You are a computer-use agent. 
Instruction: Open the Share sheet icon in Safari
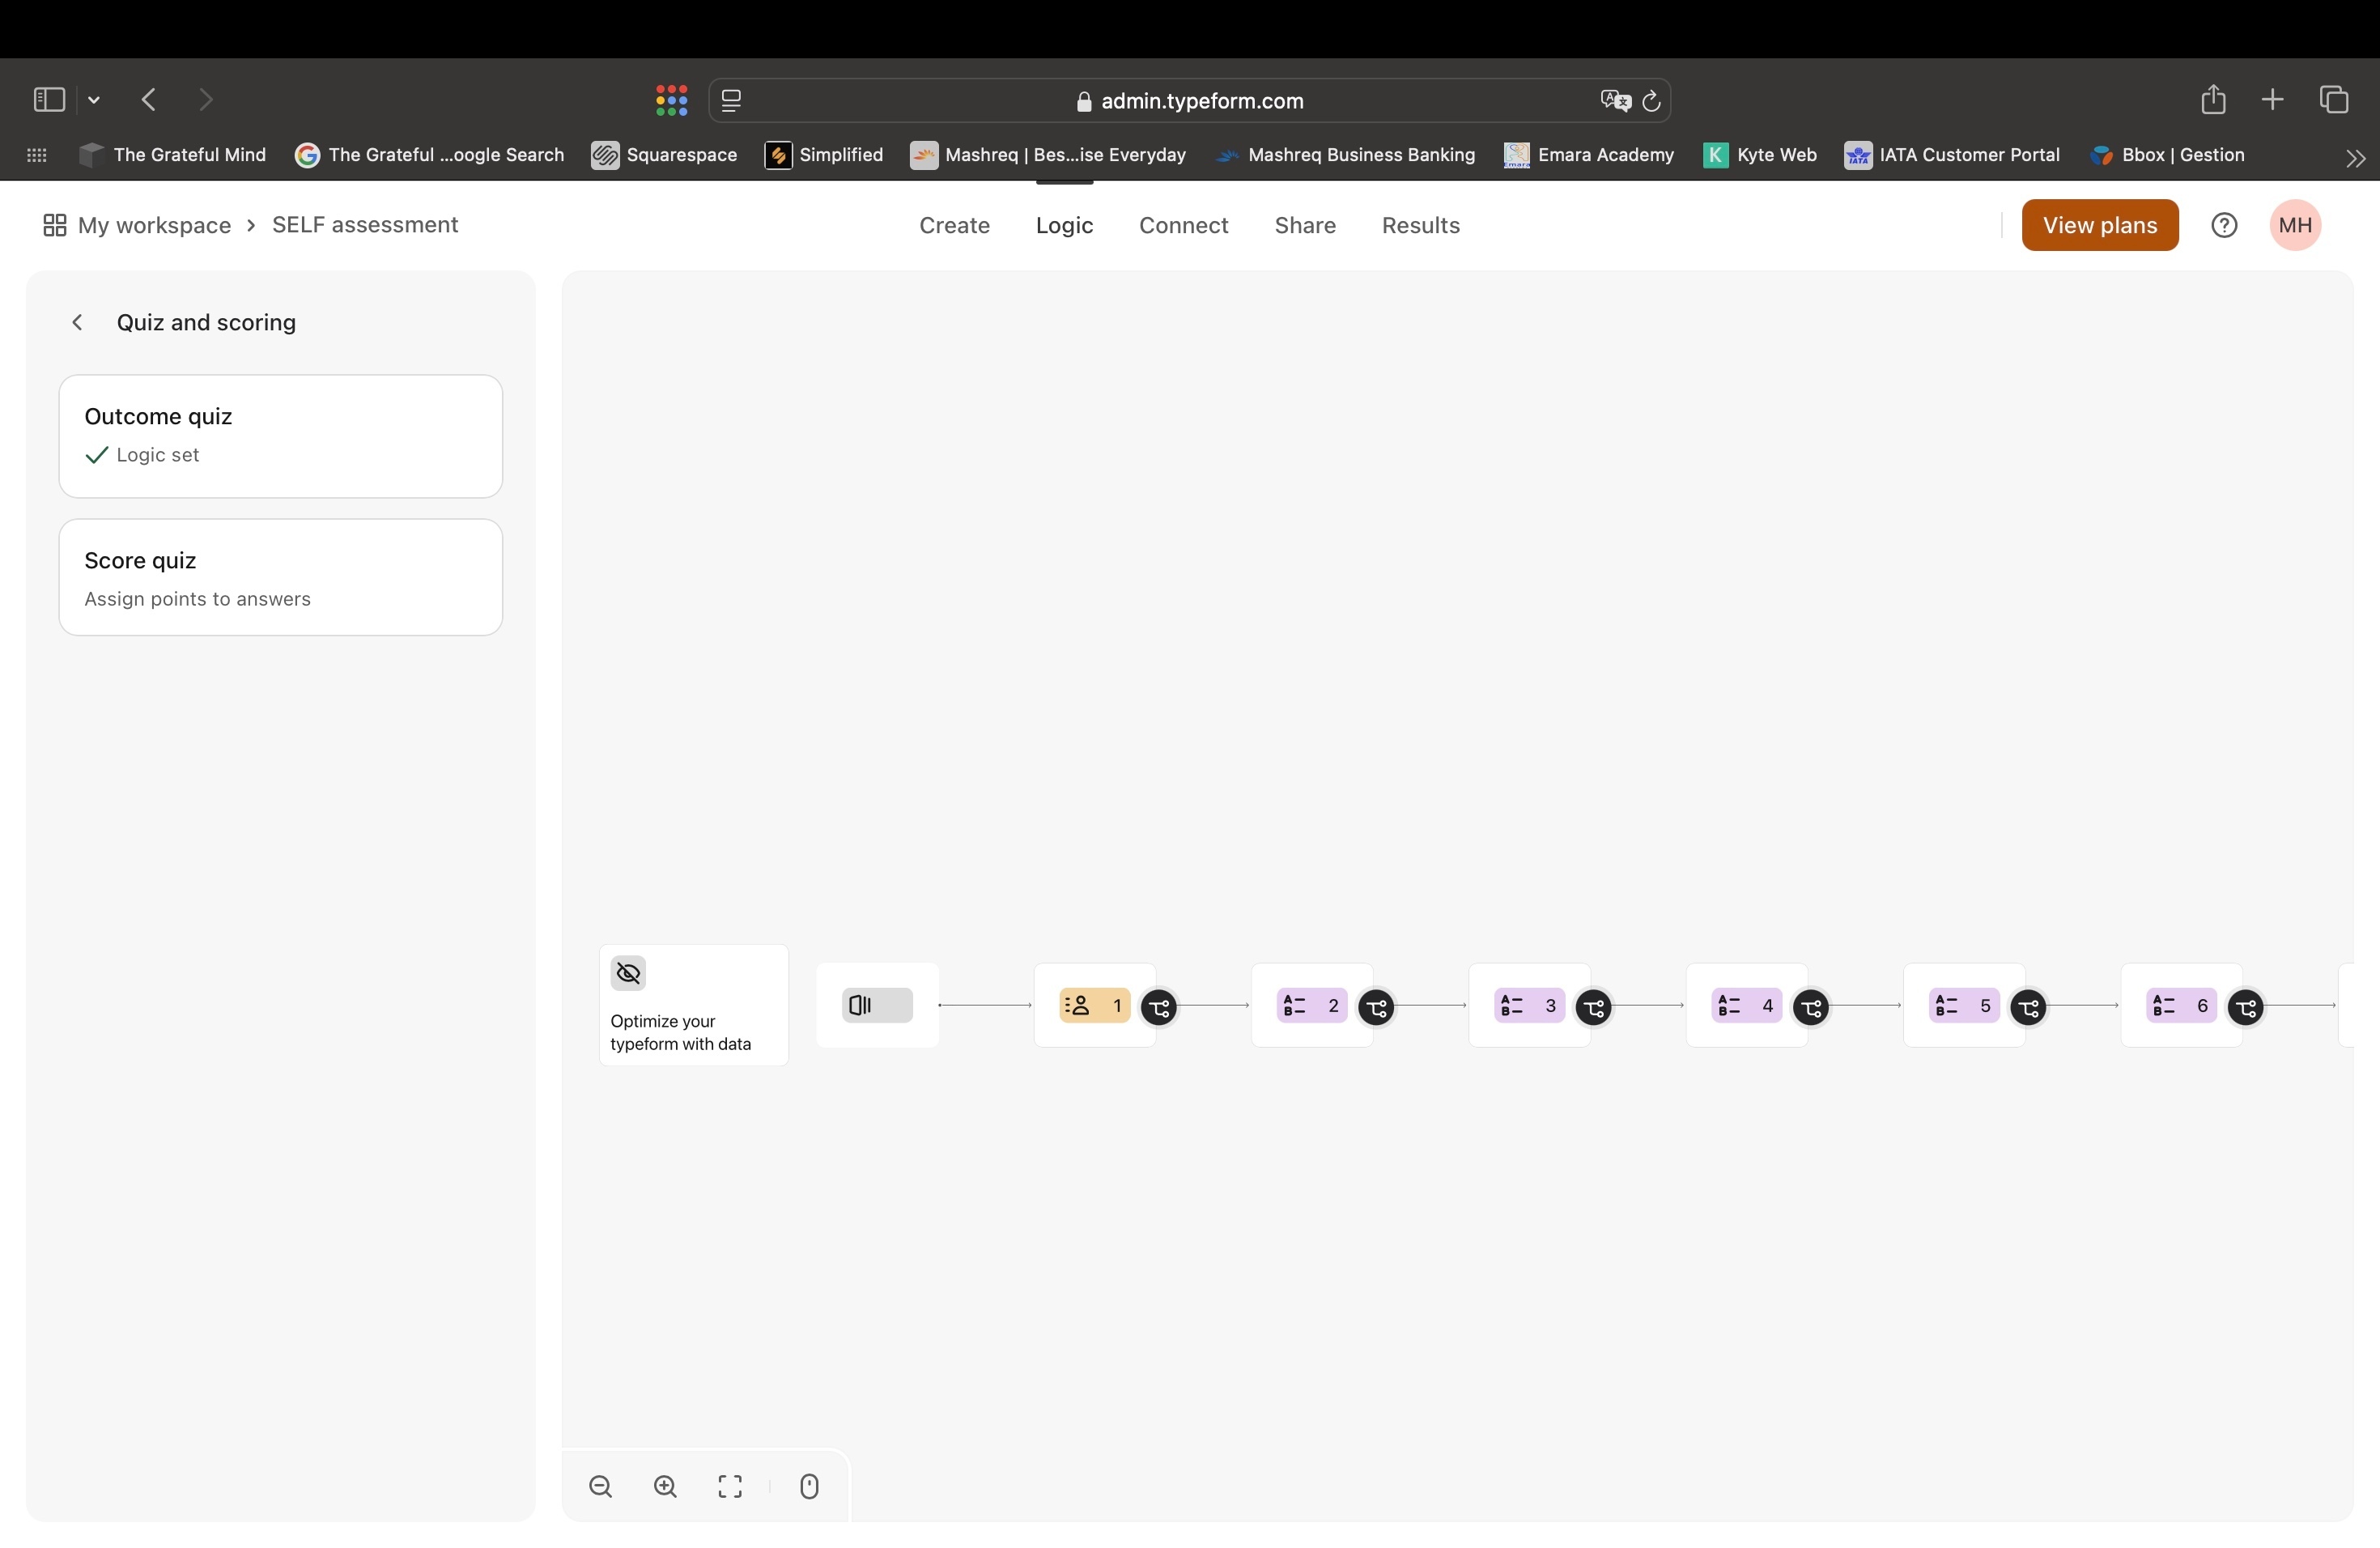(x=2213, y=99)
